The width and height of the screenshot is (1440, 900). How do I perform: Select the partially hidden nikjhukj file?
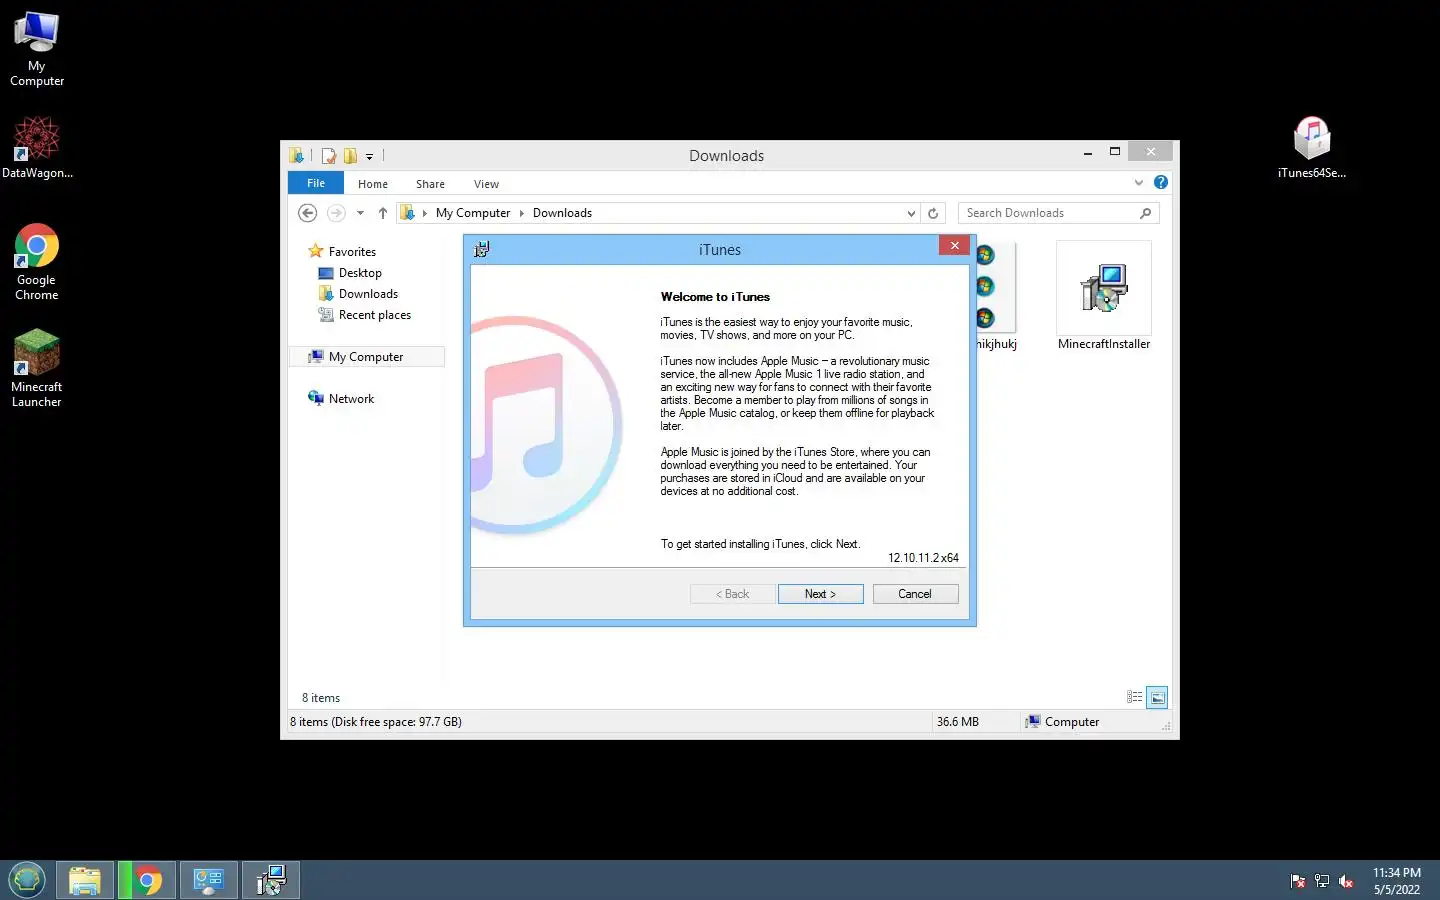click(x=996, y=297)
